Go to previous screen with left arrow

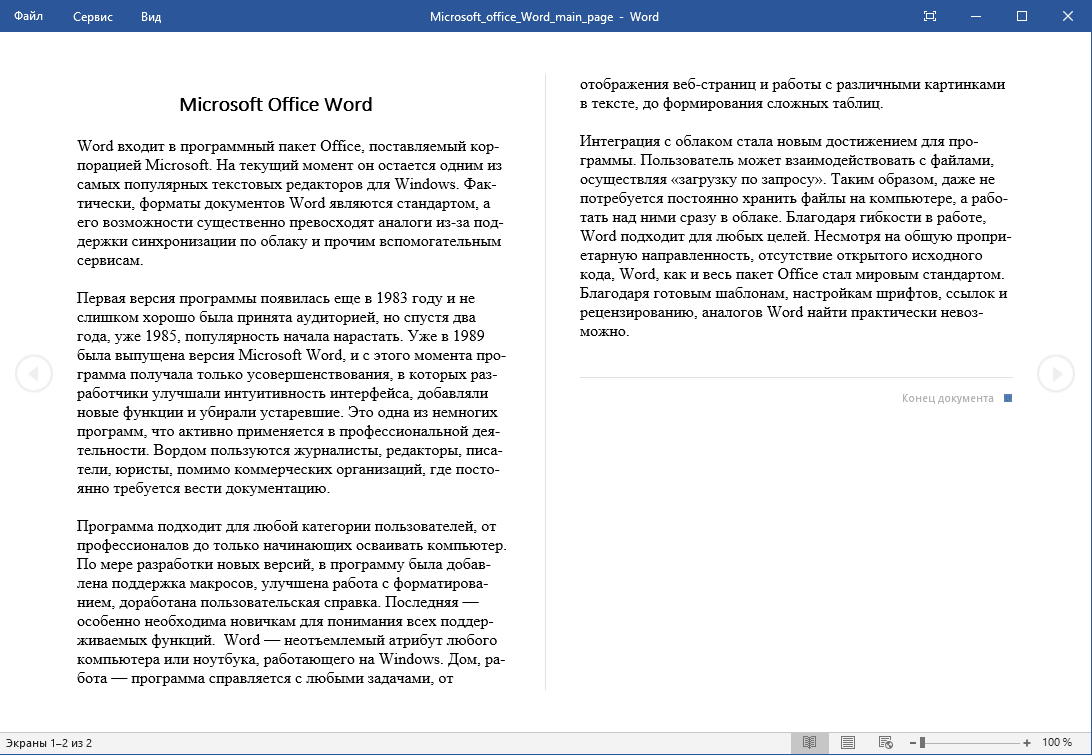pyautogui.click(x=34, y=373)
